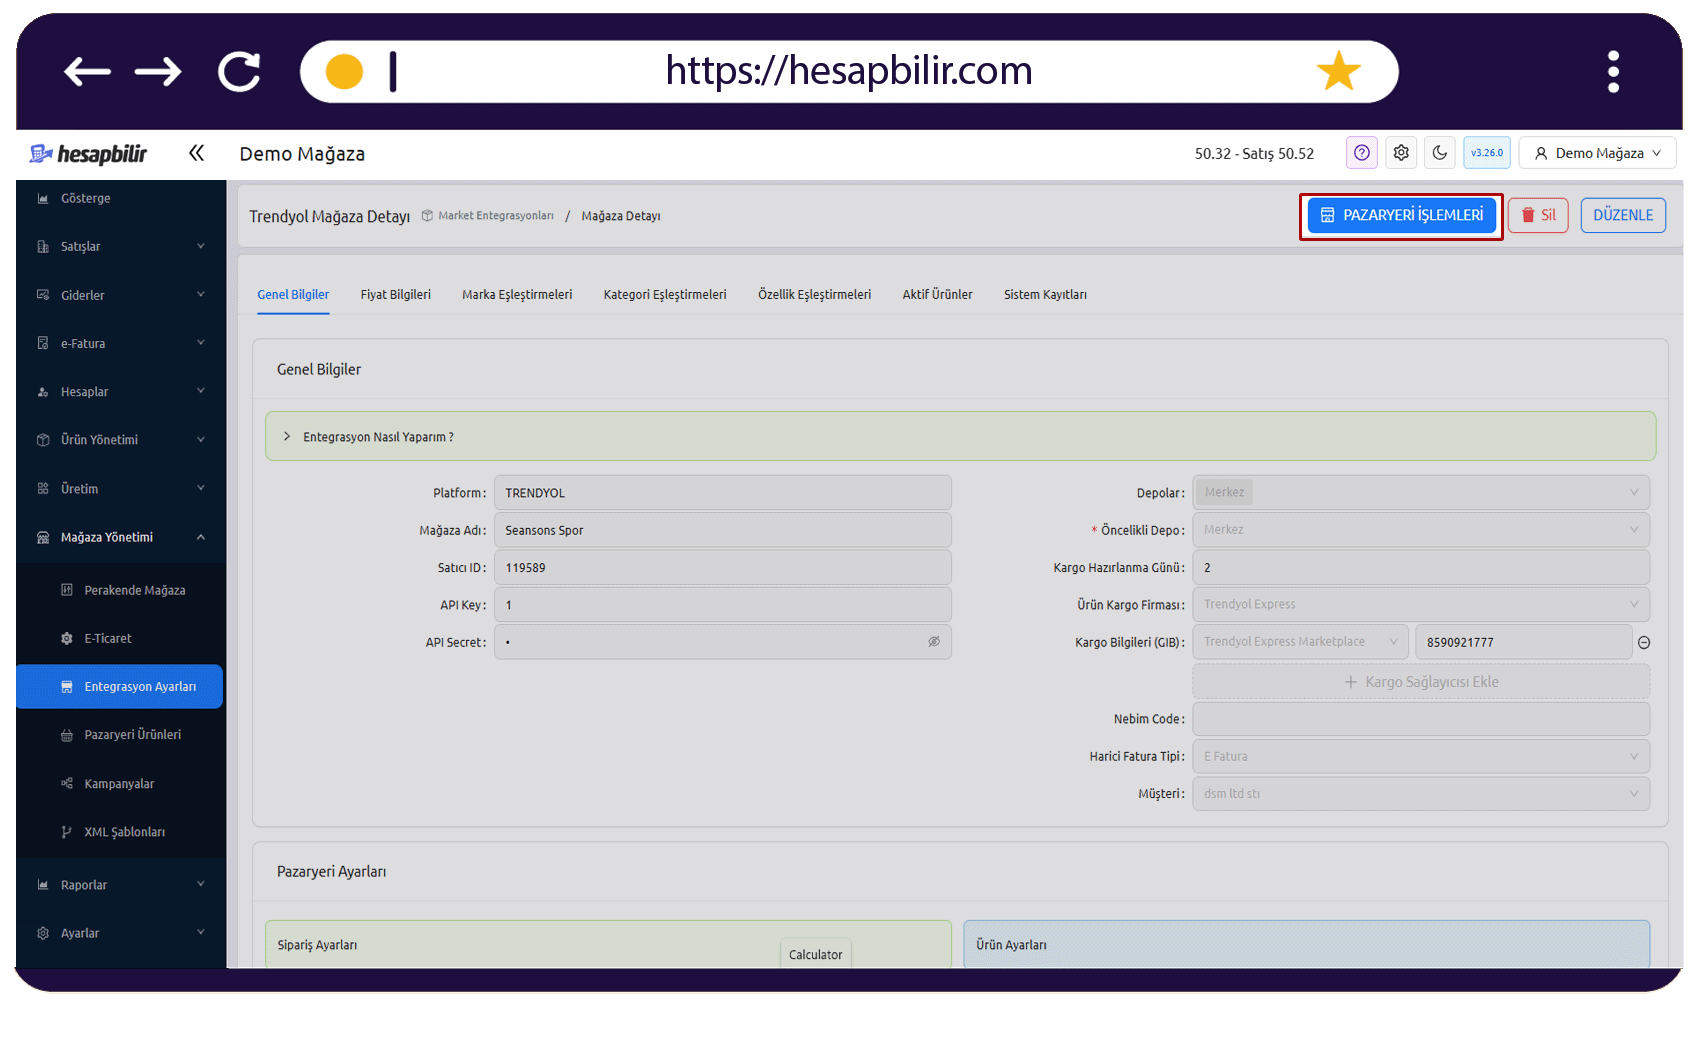Open Aktif Ürünler tab

(x=937, y=295)
